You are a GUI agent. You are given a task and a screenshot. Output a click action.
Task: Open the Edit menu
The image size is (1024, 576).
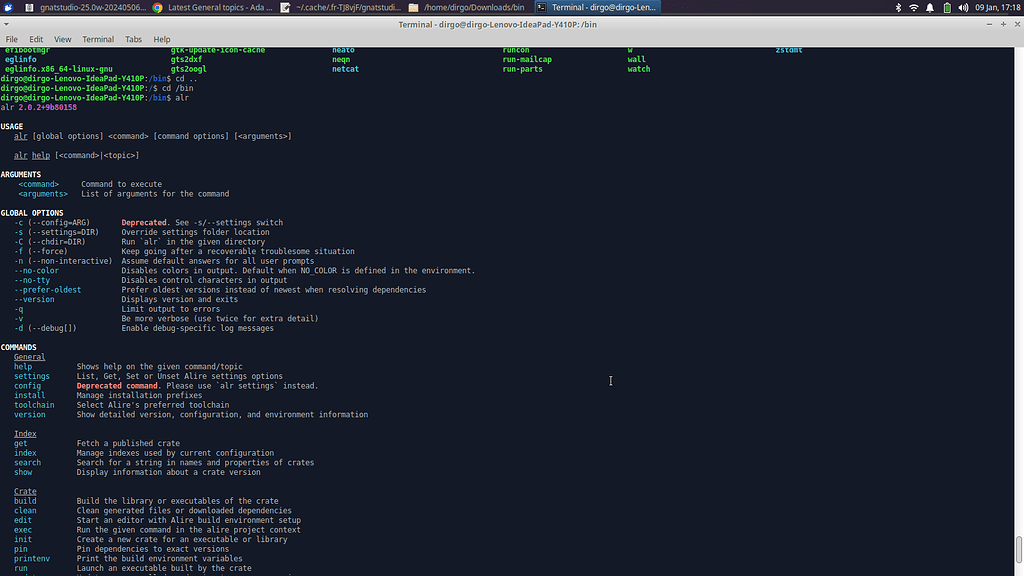(x=35, y=39)
